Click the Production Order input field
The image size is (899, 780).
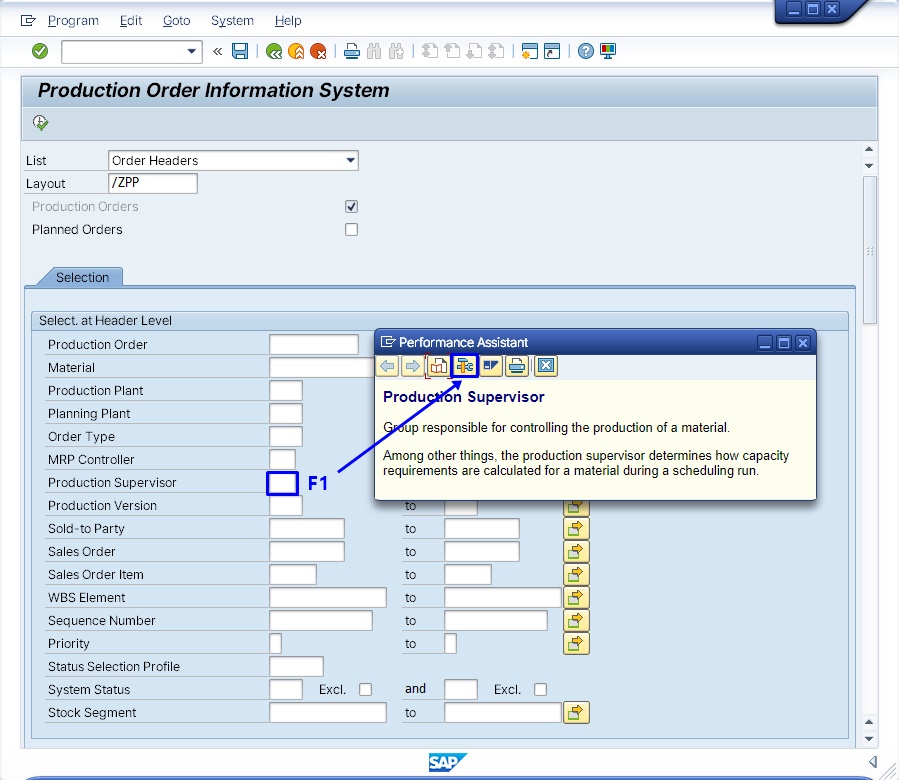point(314,345)
